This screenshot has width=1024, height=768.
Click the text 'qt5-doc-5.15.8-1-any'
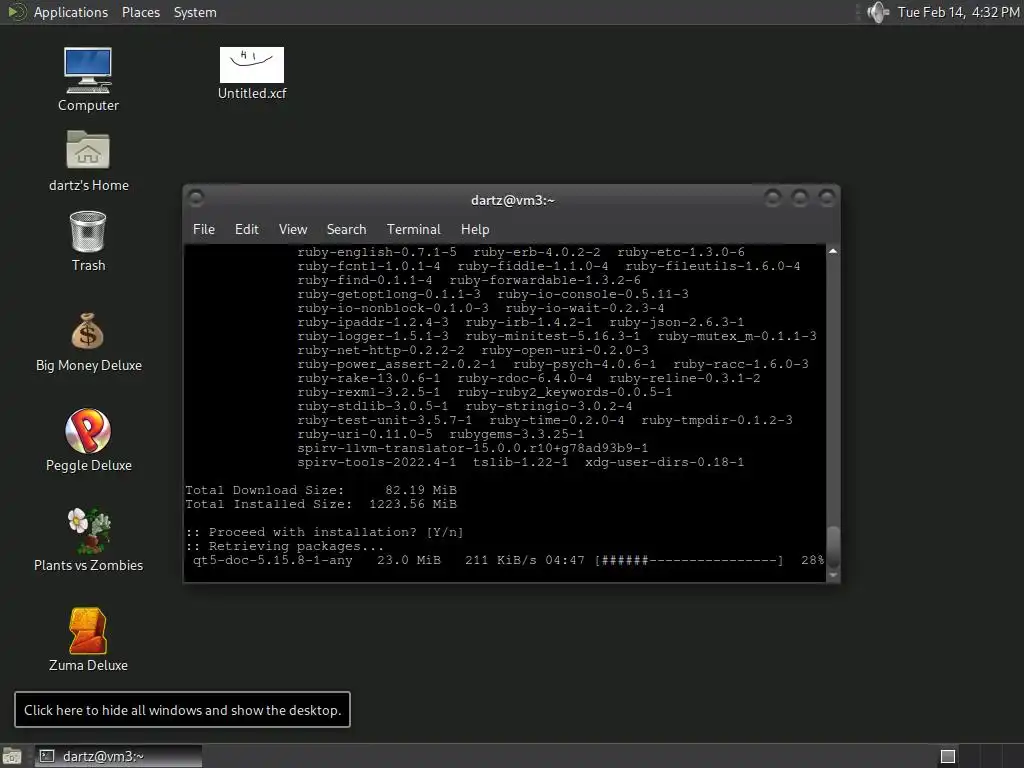point(272,560)
